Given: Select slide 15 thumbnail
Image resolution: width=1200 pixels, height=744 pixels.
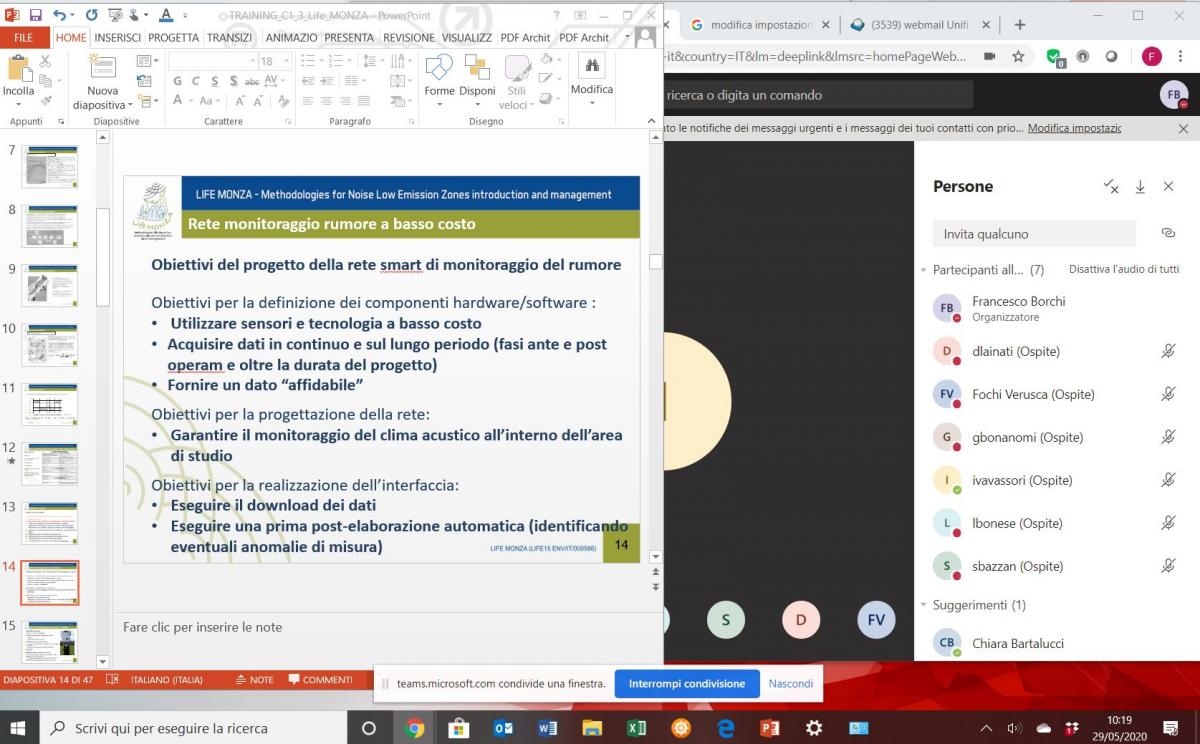Looking at the screenshot, I should pyautogui.click(x=50, y=641).
